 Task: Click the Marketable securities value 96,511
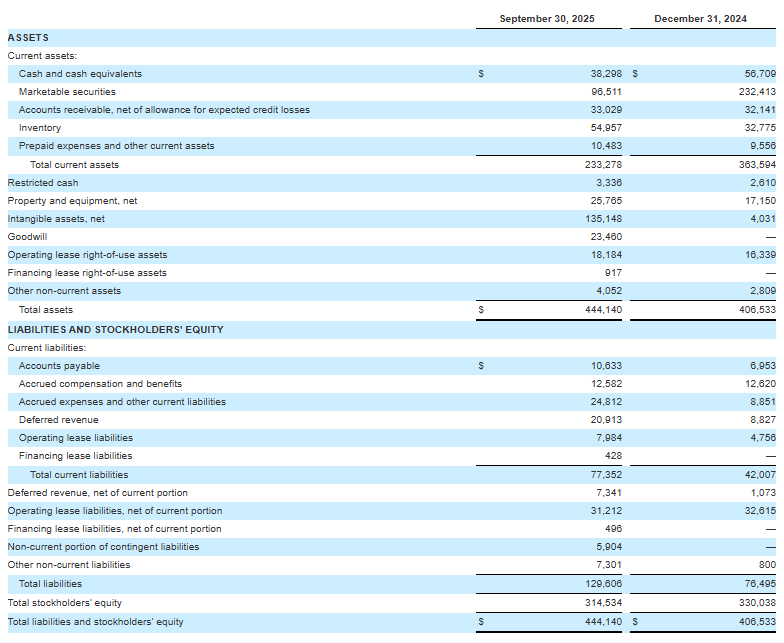pos(606,92)
